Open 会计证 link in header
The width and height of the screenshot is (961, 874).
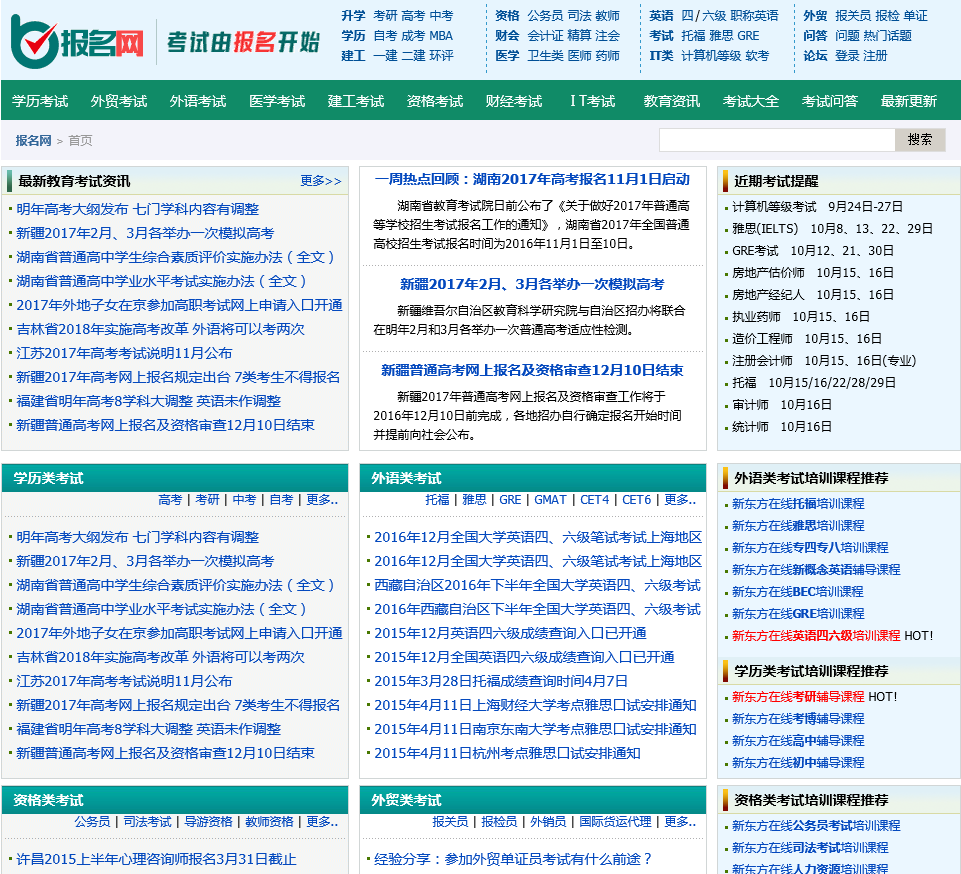tap(545, 36)
